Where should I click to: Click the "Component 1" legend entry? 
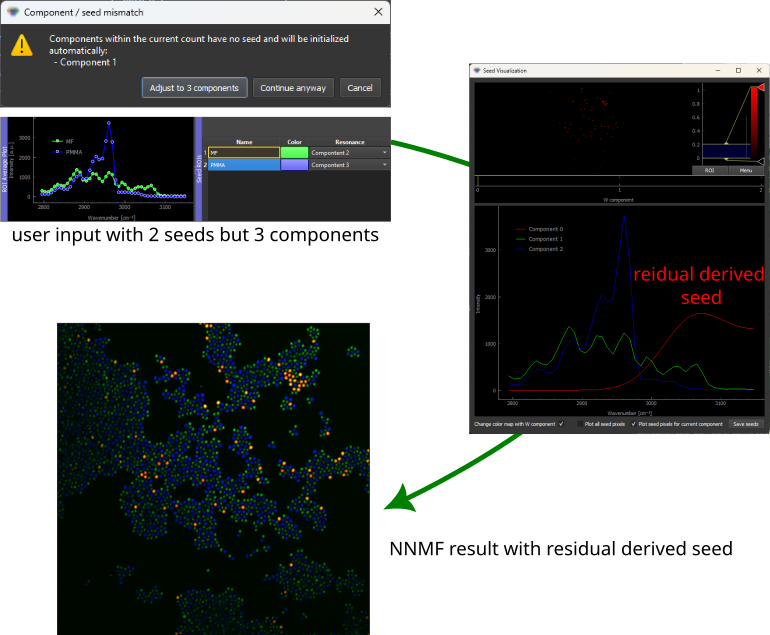click(x=539, y=239)
